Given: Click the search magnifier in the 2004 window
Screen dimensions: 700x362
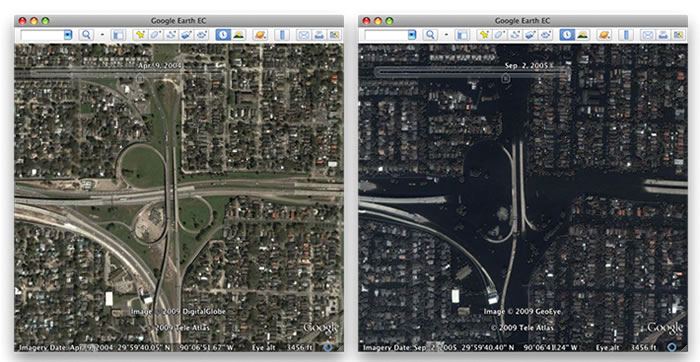Looking at the screenshot, I should point(86,35).
